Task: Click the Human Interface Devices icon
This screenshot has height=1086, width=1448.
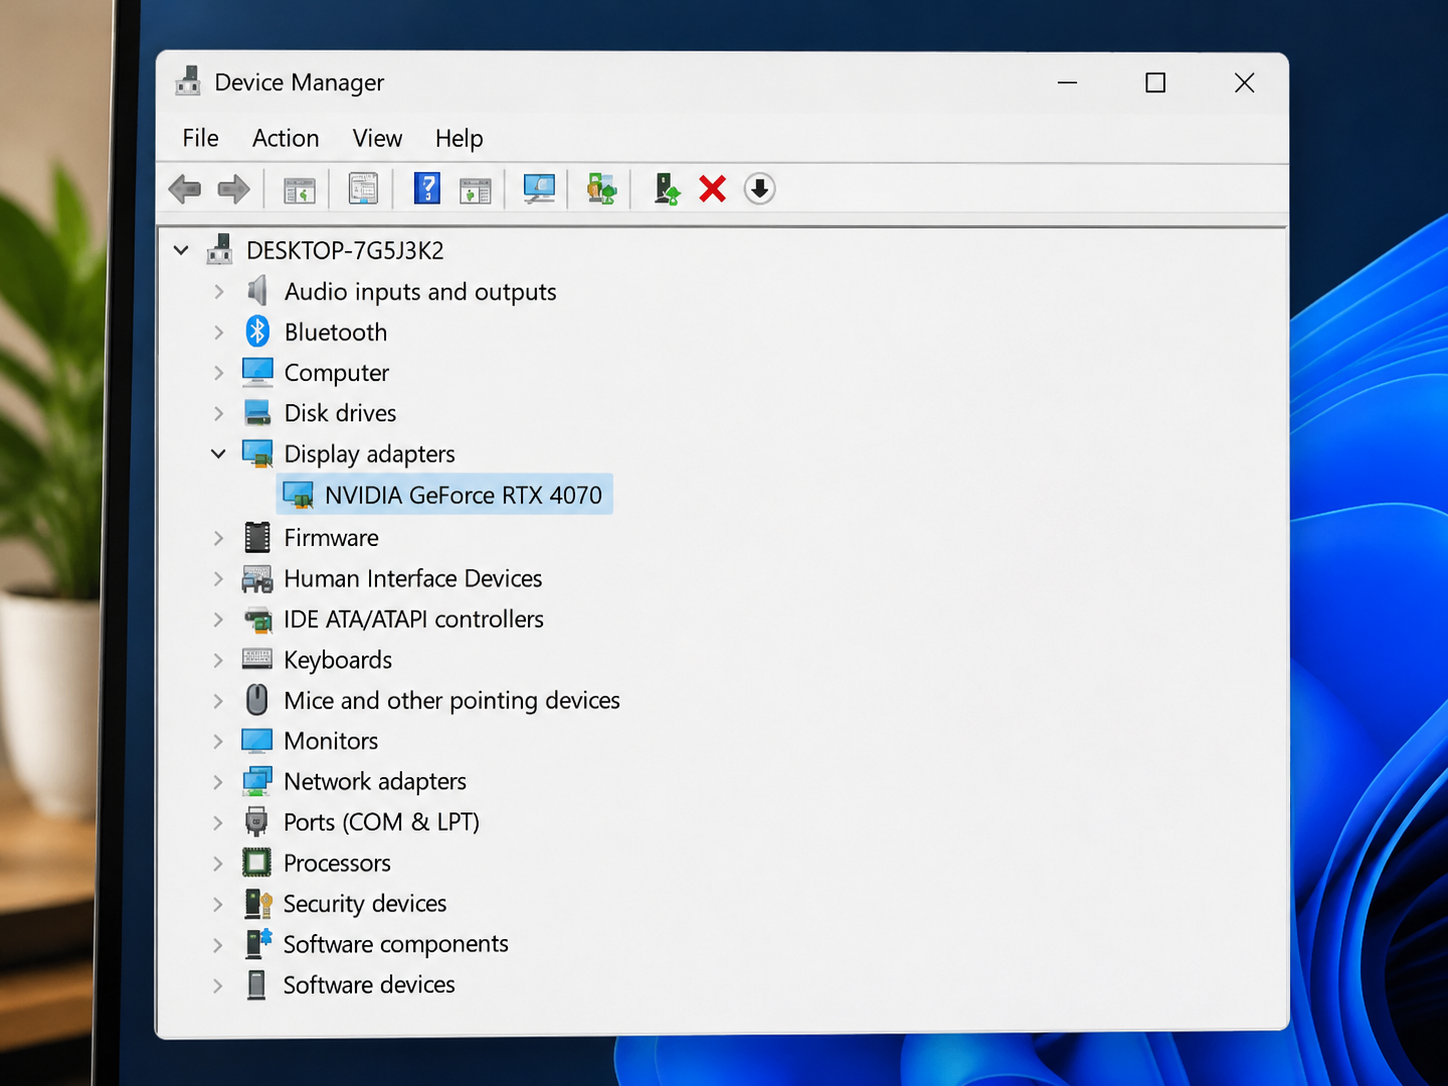Action: (x=257, y=578)
